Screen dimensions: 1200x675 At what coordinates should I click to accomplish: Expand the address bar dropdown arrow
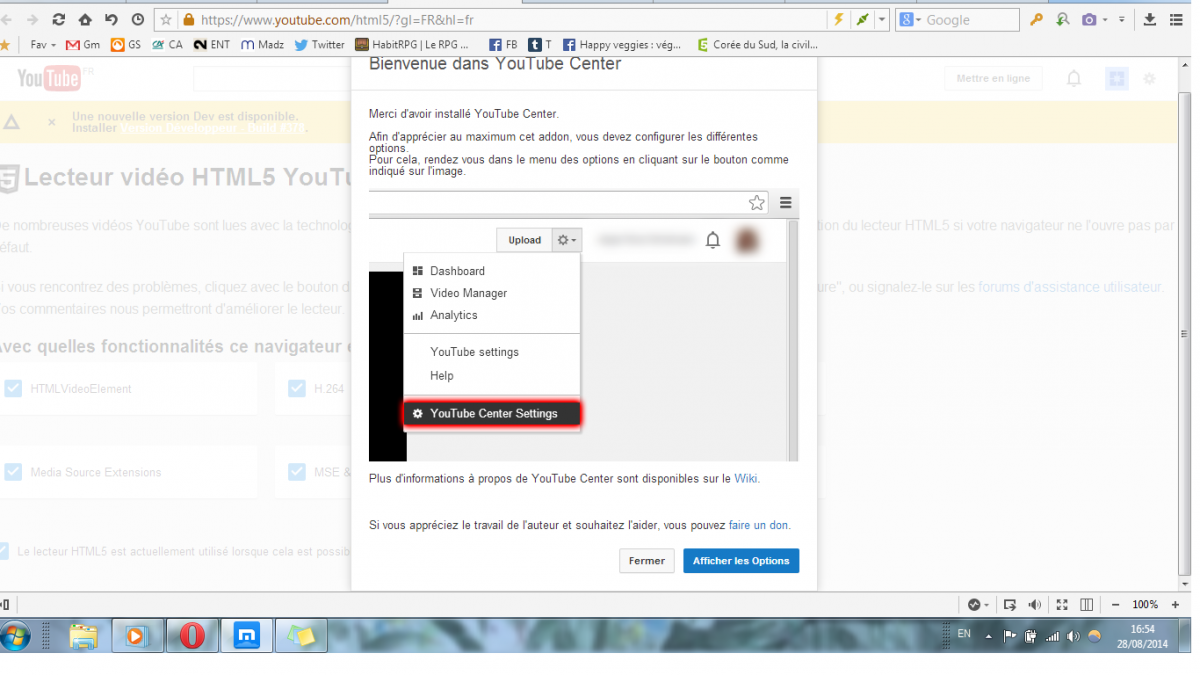pyautogui.click(x=883, y=20)
